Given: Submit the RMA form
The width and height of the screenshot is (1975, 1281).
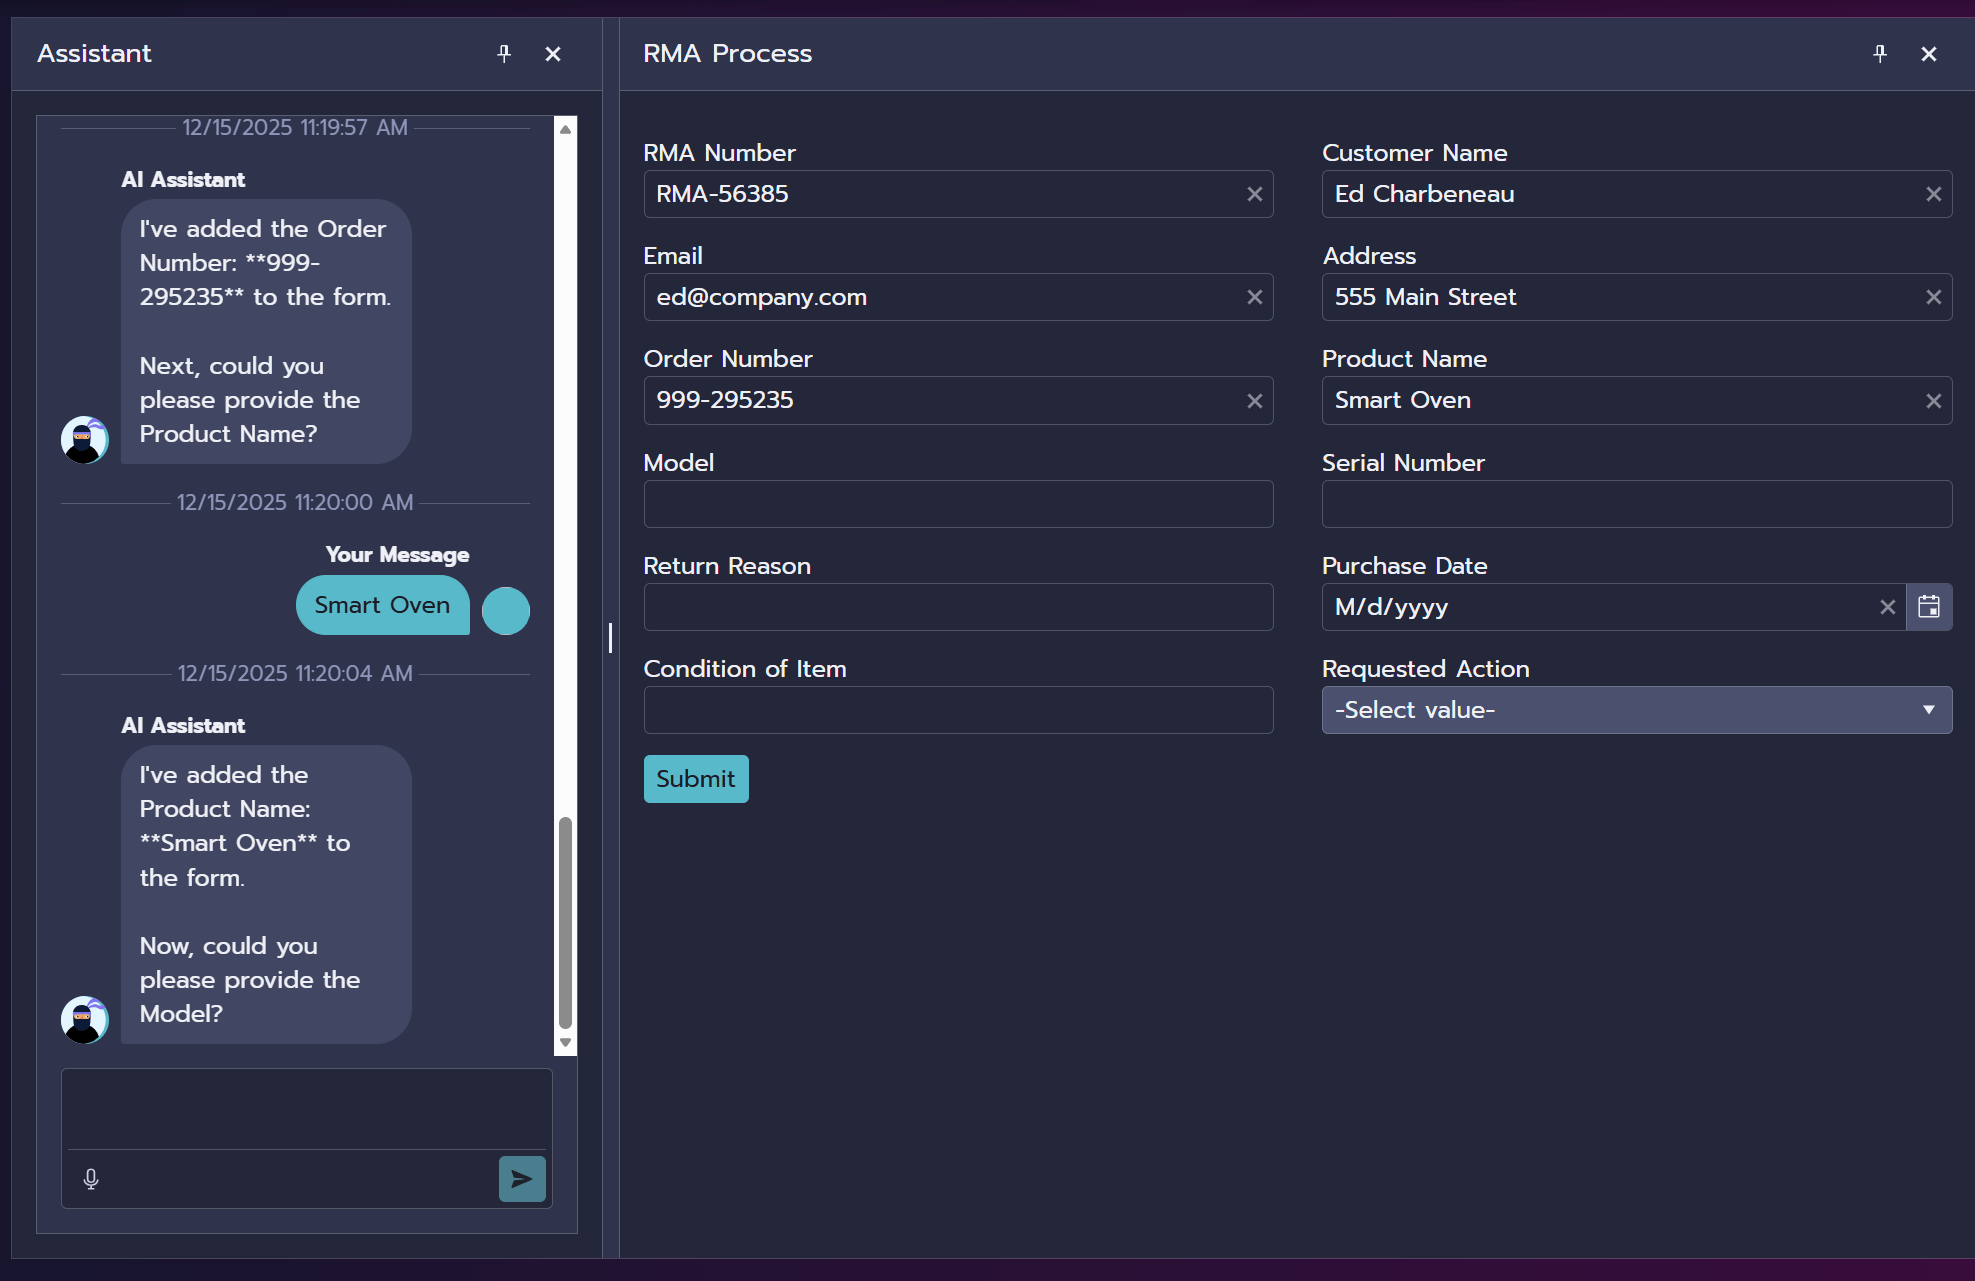Looking at the screenshot, I should [x=695, y=778].
